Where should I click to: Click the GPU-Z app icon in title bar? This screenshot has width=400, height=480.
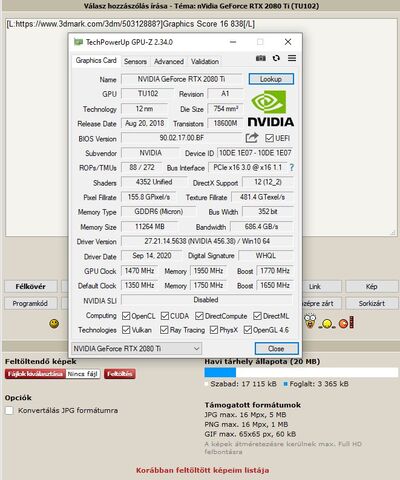click(78, 42)
